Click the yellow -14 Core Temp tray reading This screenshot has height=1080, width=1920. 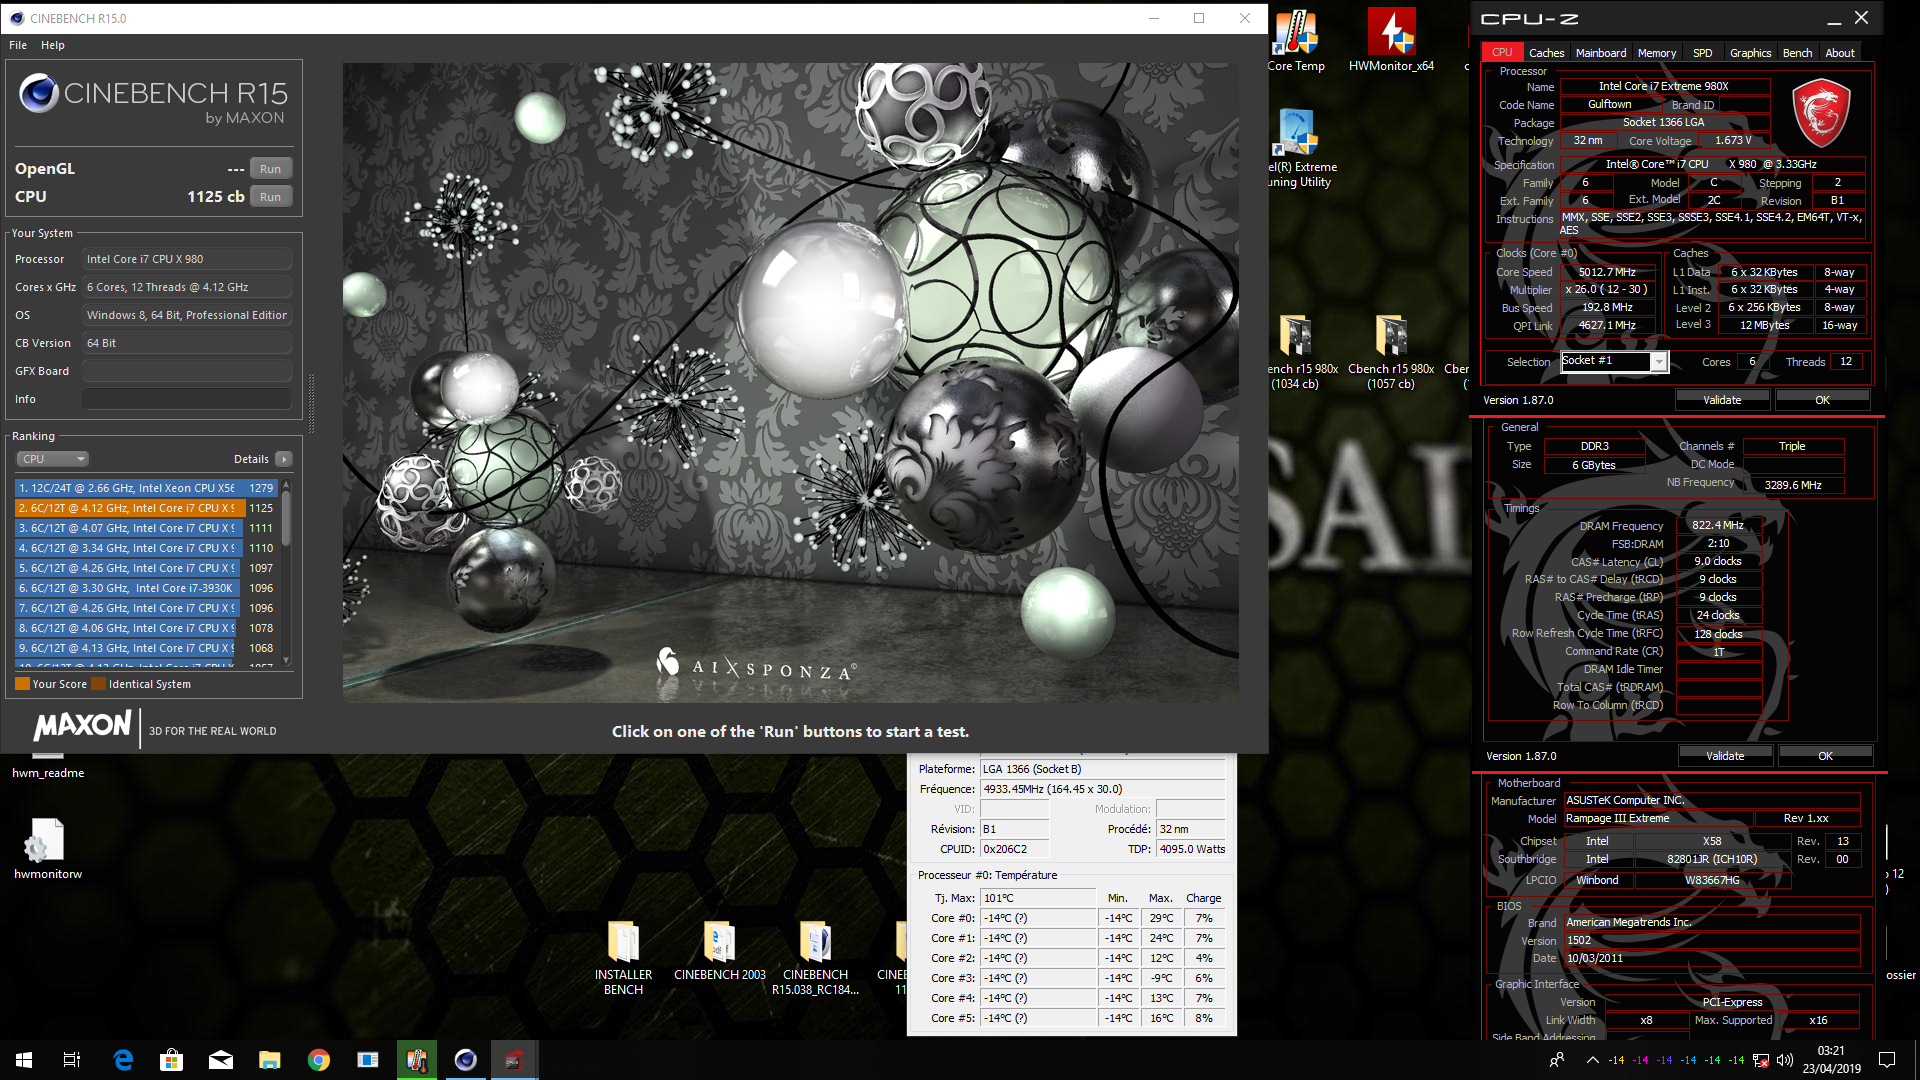(1616, 1060)
